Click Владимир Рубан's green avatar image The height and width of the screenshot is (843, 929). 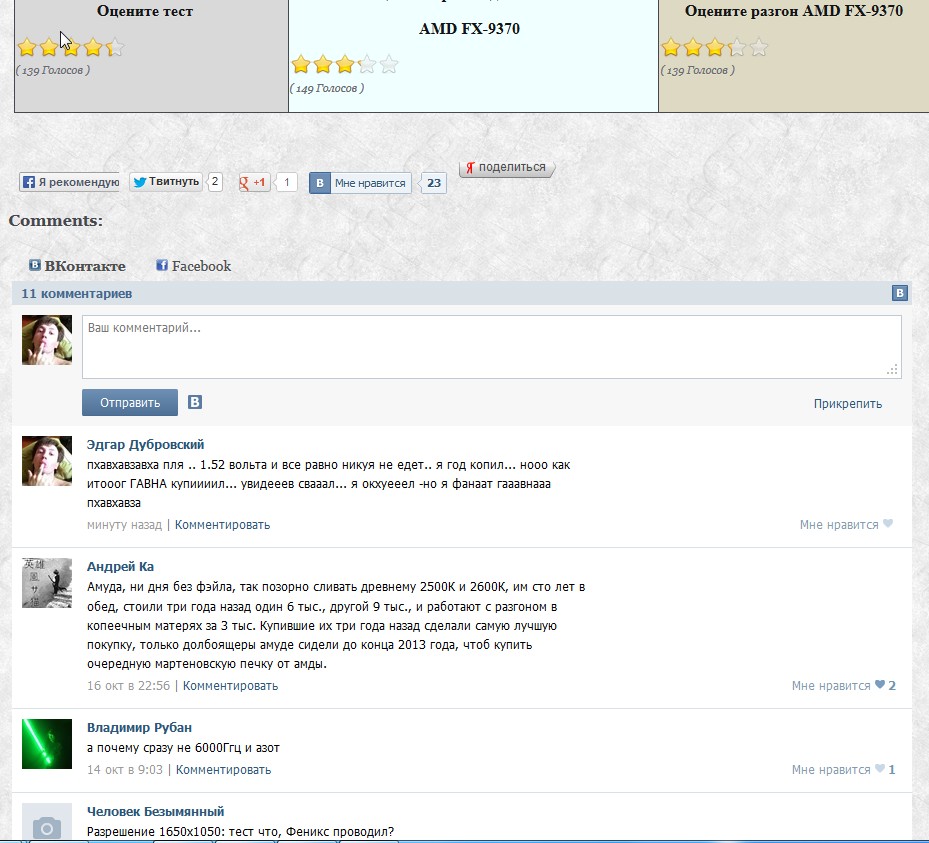pos(47,744)
